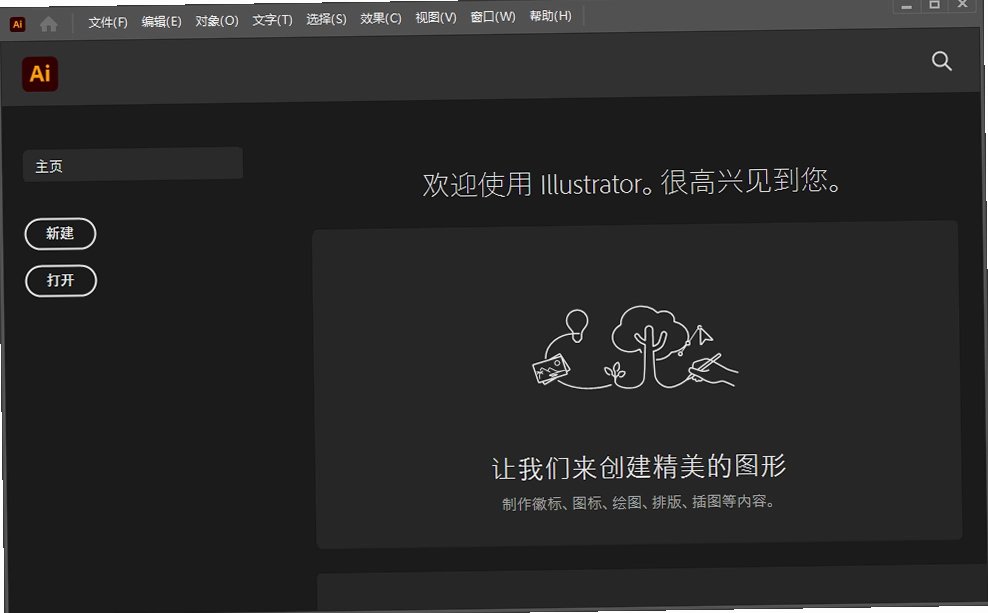Open the 文字(T) menu
The height and width of the screenshot is (613, 988).
coord(272,20)
